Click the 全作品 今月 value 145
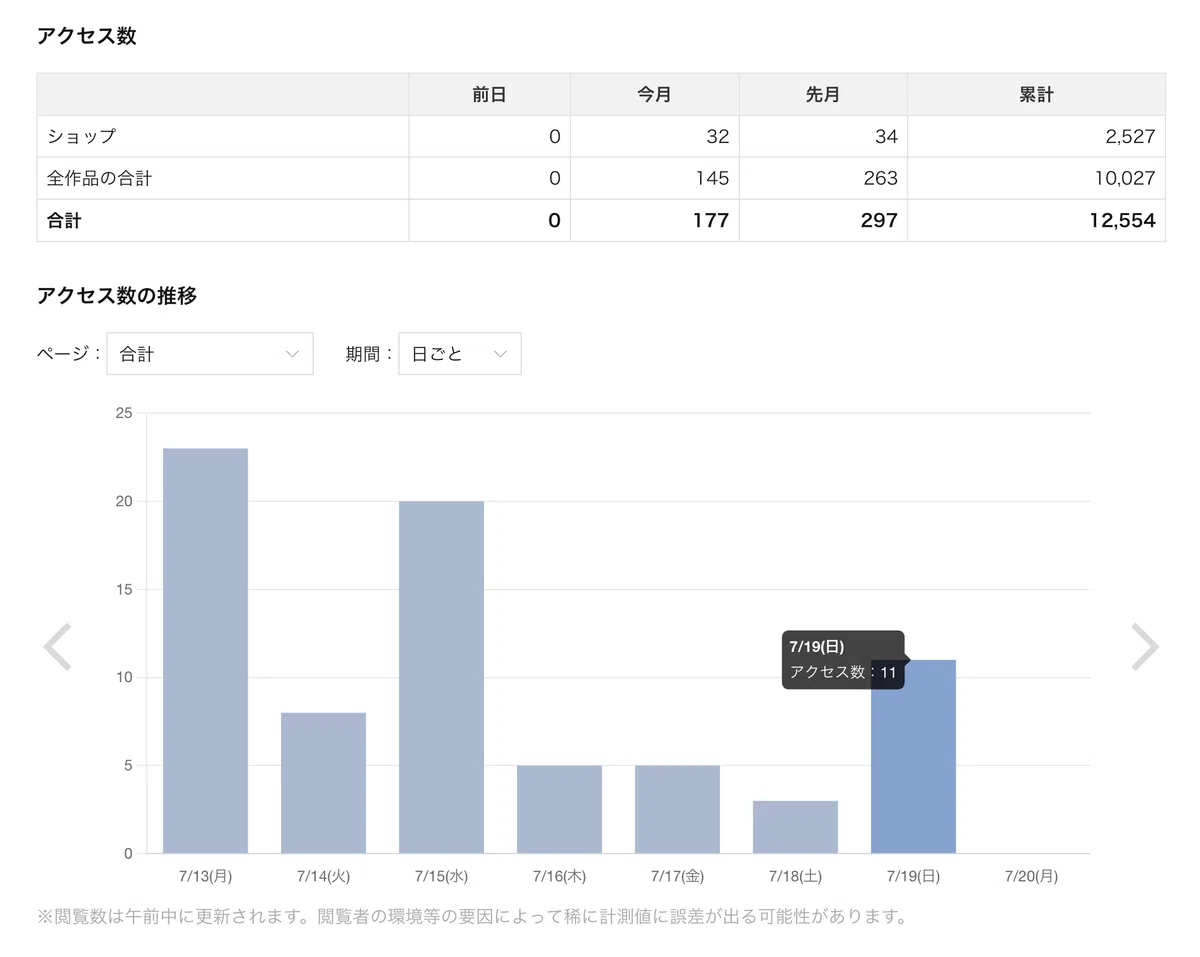Viewport: 1200px width, 957px height. [x=712, y=179]
